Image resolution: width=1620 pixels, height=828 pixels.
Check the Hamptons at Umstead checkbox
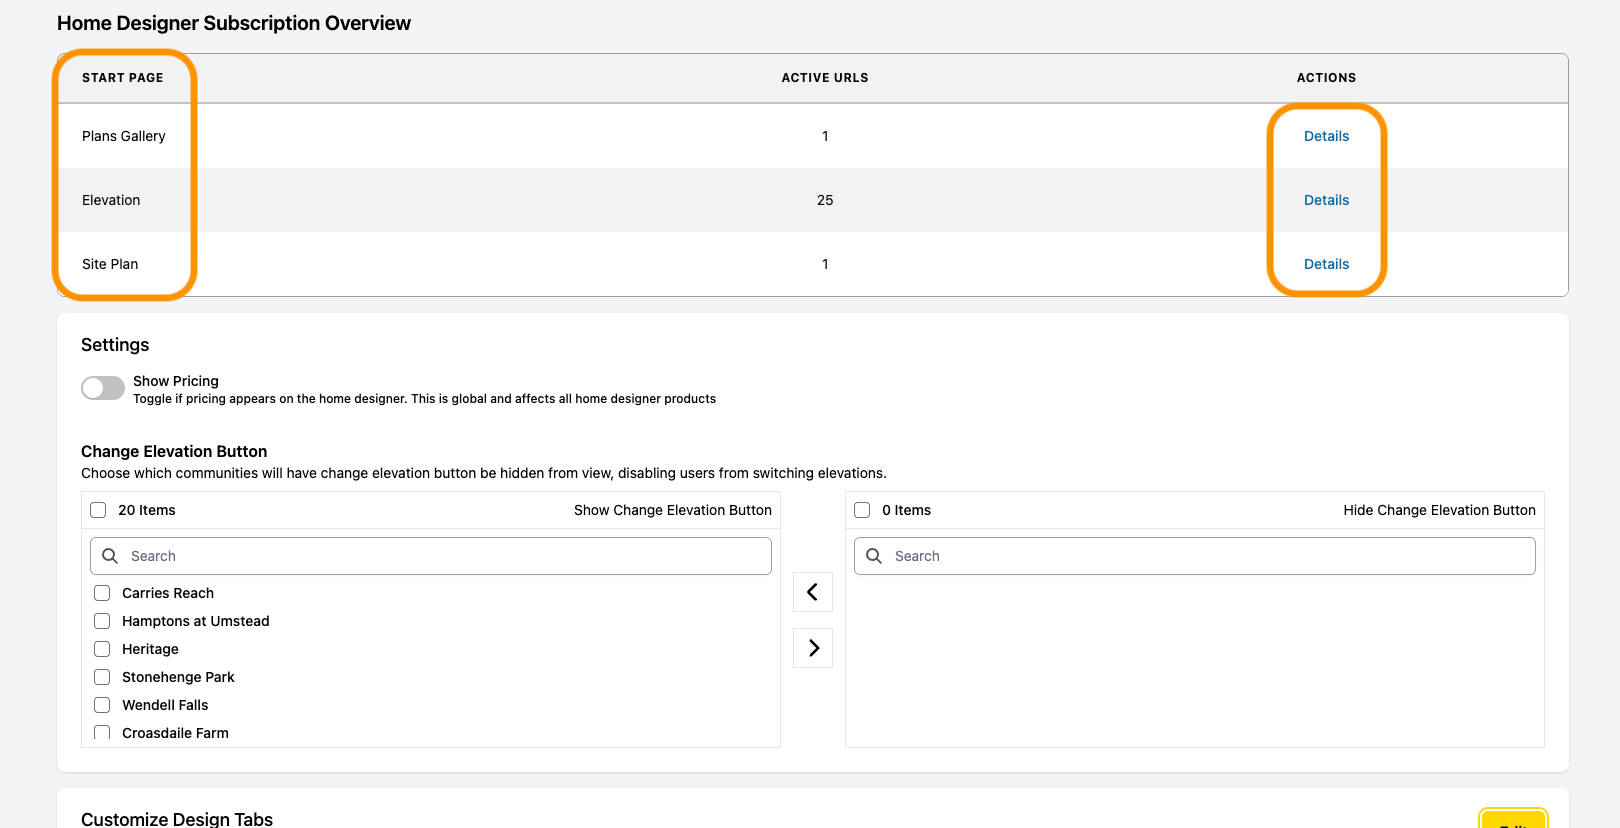[102, 621]
